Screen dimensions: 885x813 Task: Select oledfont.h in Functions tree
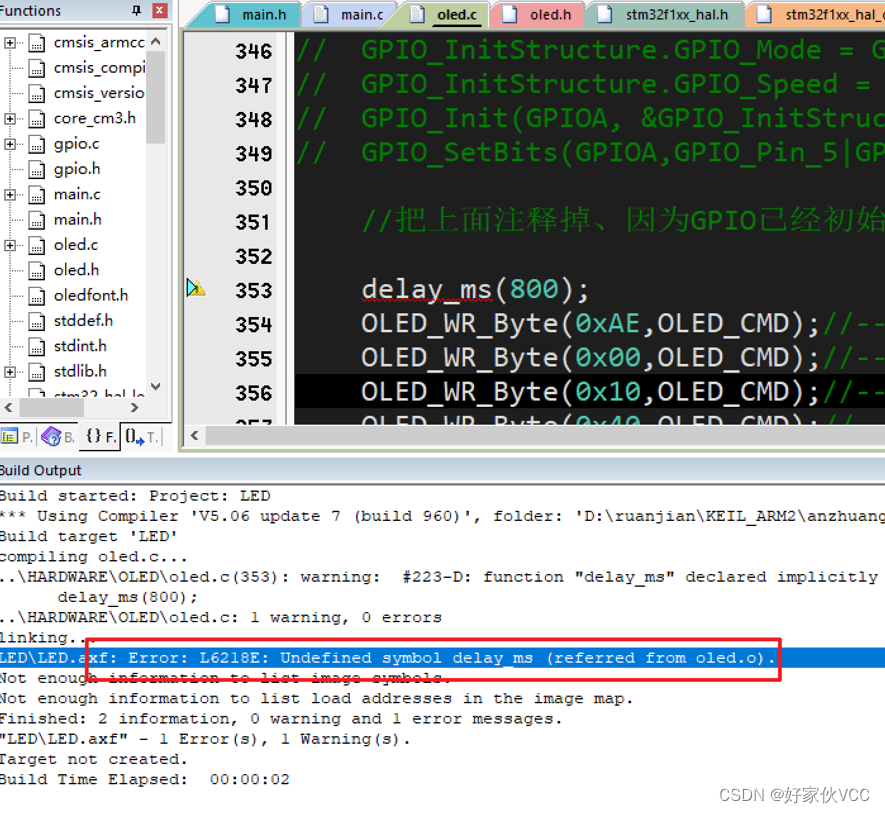click(91, 295)
